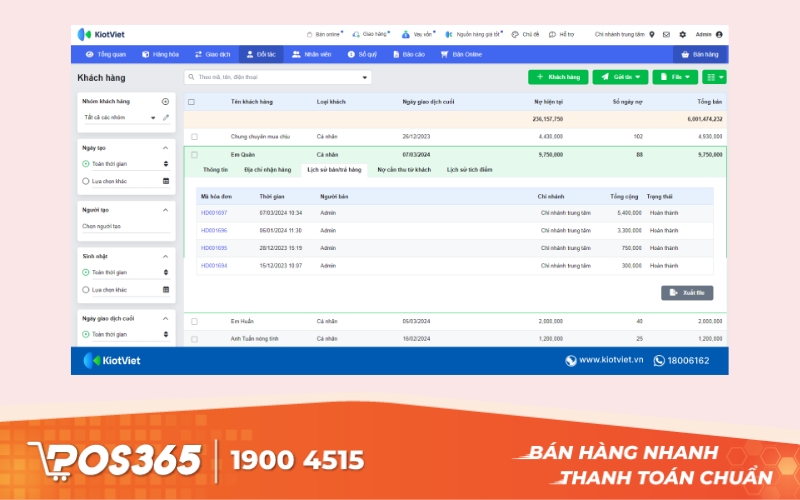Click the search magnifier icon

click(191, 77)
